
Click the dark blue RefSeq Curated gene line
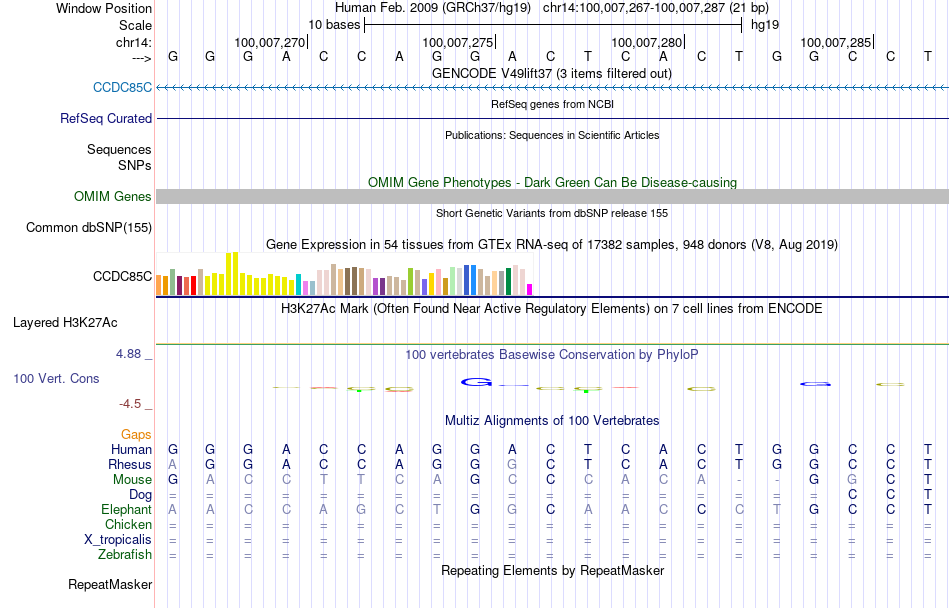tap(552, 119)
